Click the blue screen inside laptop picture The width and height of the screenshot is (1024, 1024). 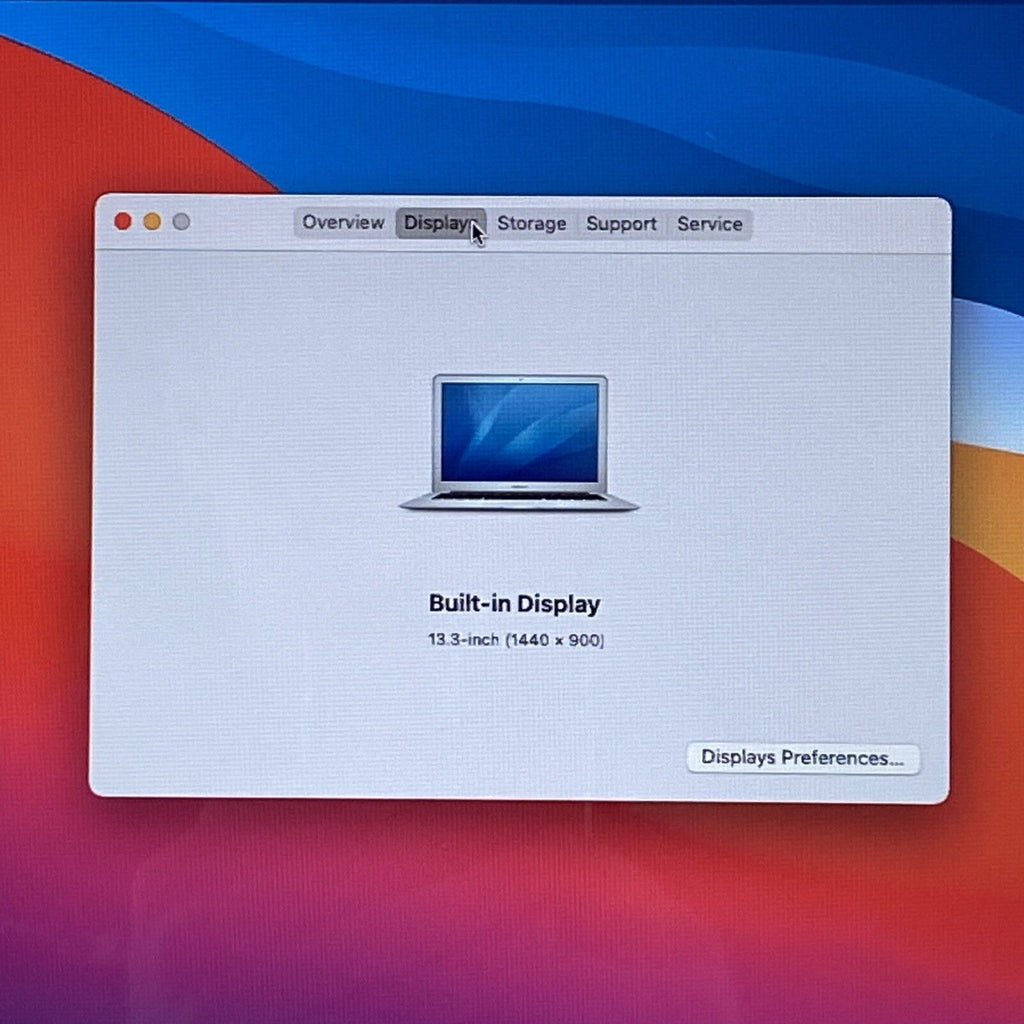pos(520,432)
